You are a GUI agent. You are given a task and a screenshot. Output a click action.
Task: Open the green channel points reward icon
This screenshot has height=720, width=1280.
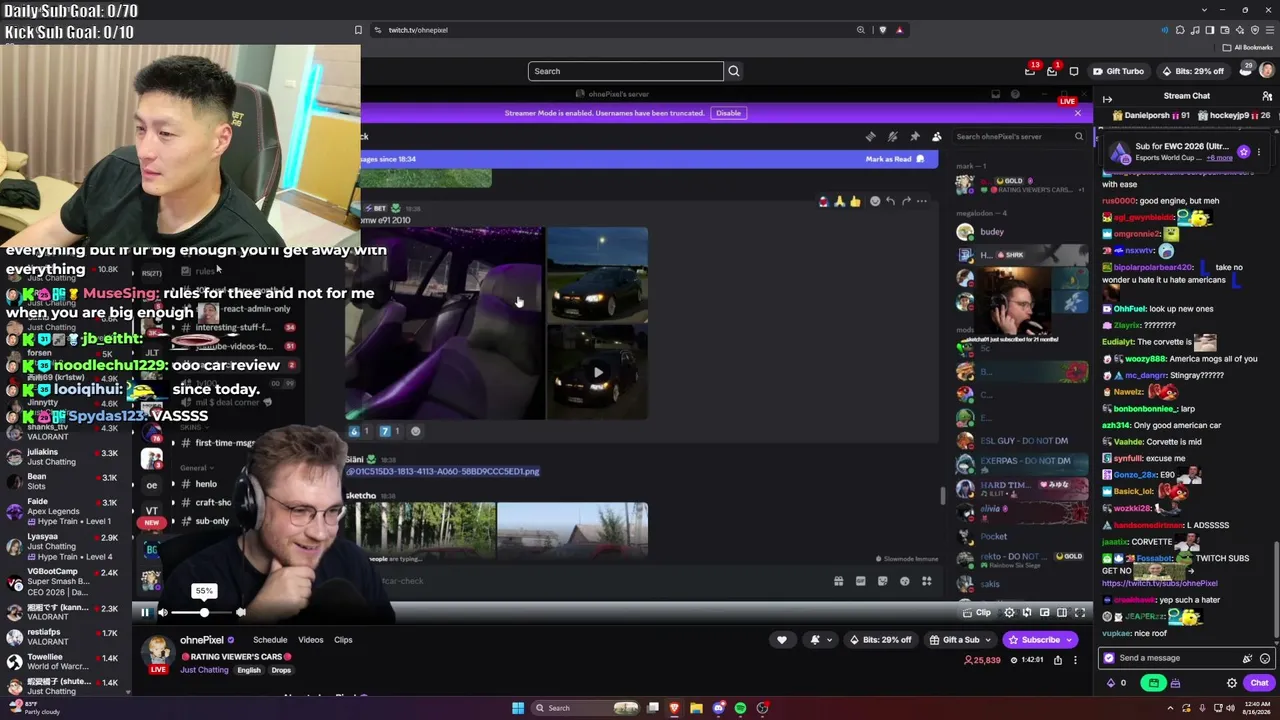(x=1154, y=683)
